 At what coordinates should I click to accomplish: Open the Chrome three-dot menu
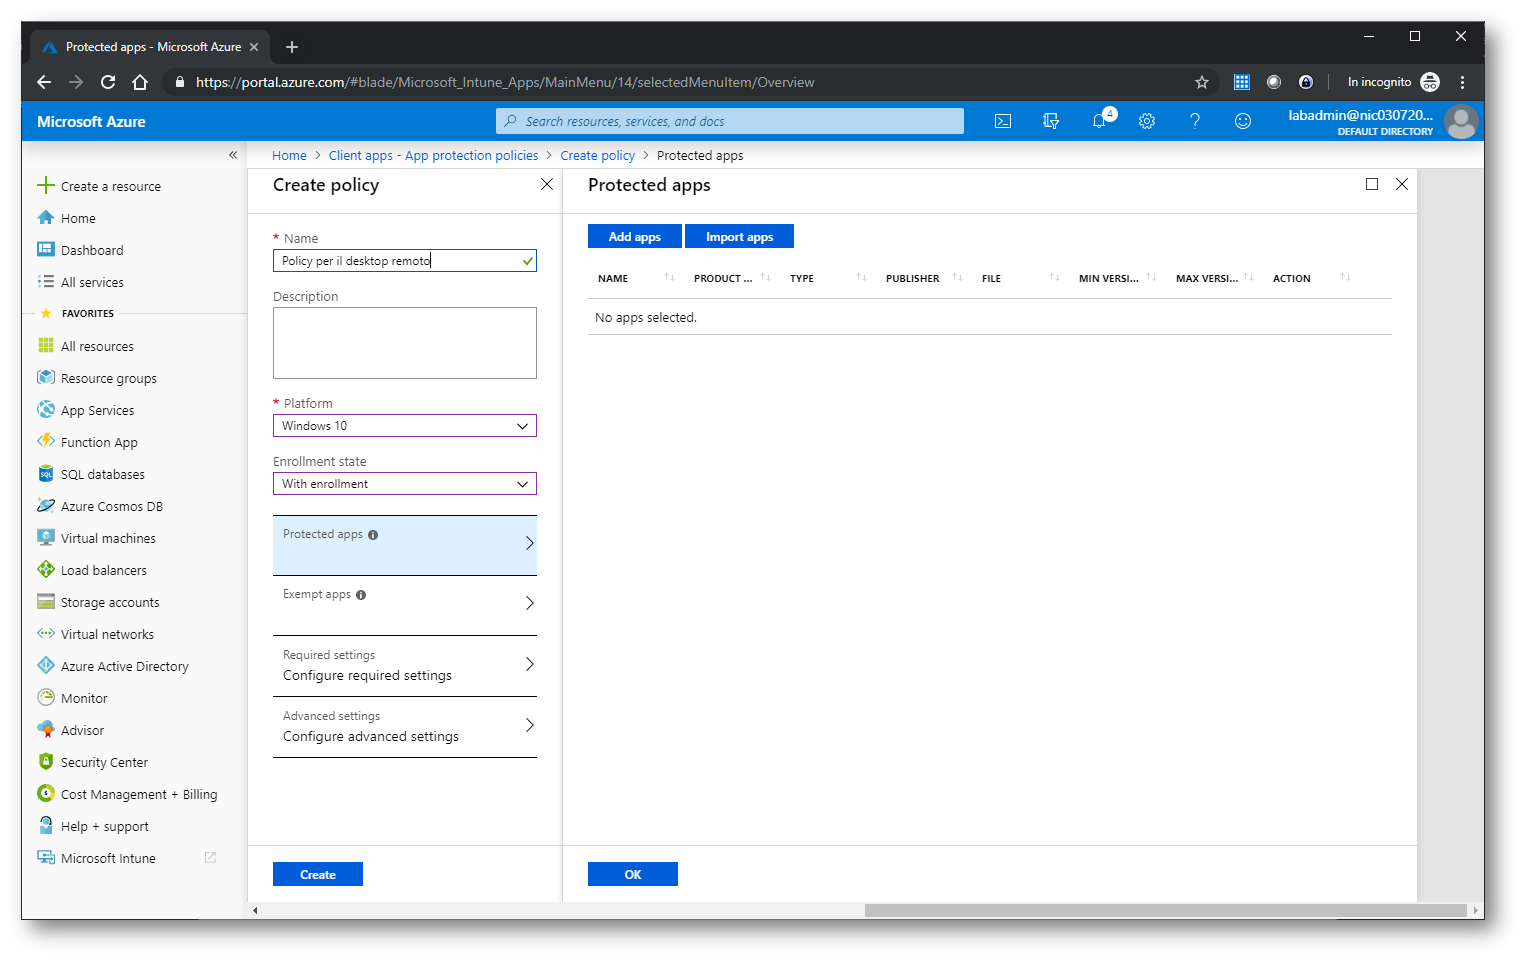1462,82
